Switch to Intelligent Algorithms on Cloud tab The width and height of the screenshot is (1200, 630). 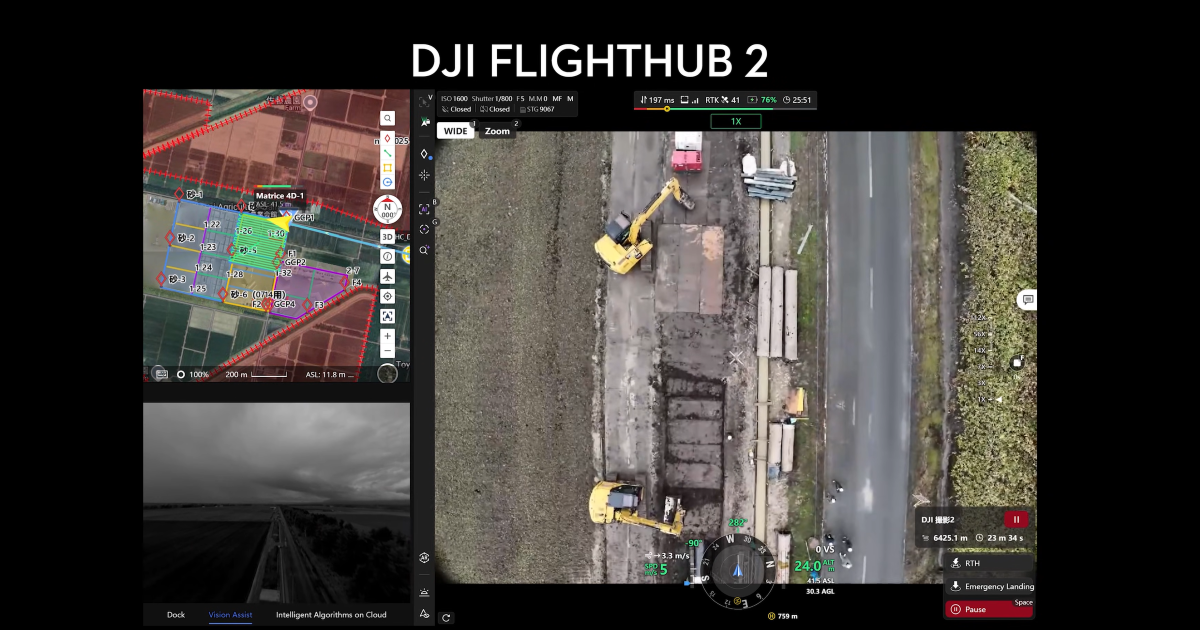coord(331,615)
